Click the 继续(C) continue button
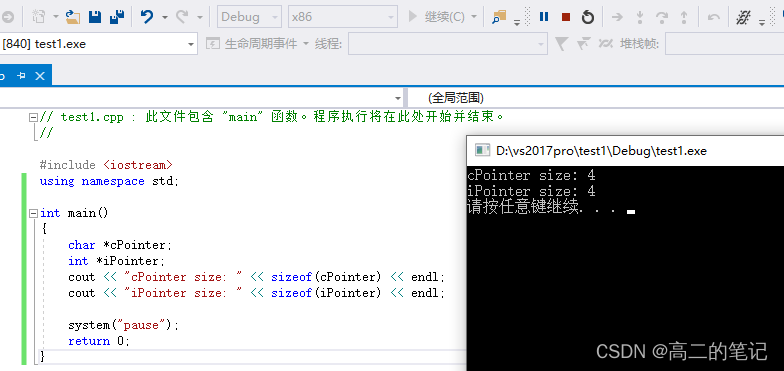This screenshot has height=371, width=784. pyautogui.click(x=436, y=16)
